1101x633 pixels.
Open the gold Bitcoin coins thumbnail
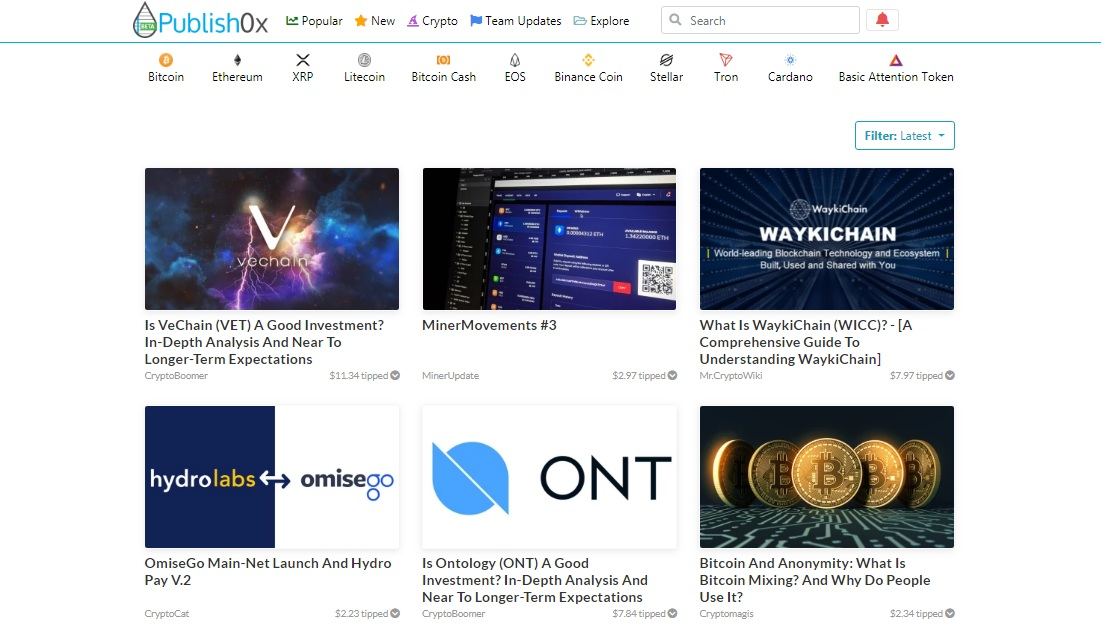click(x=826, y=477)
